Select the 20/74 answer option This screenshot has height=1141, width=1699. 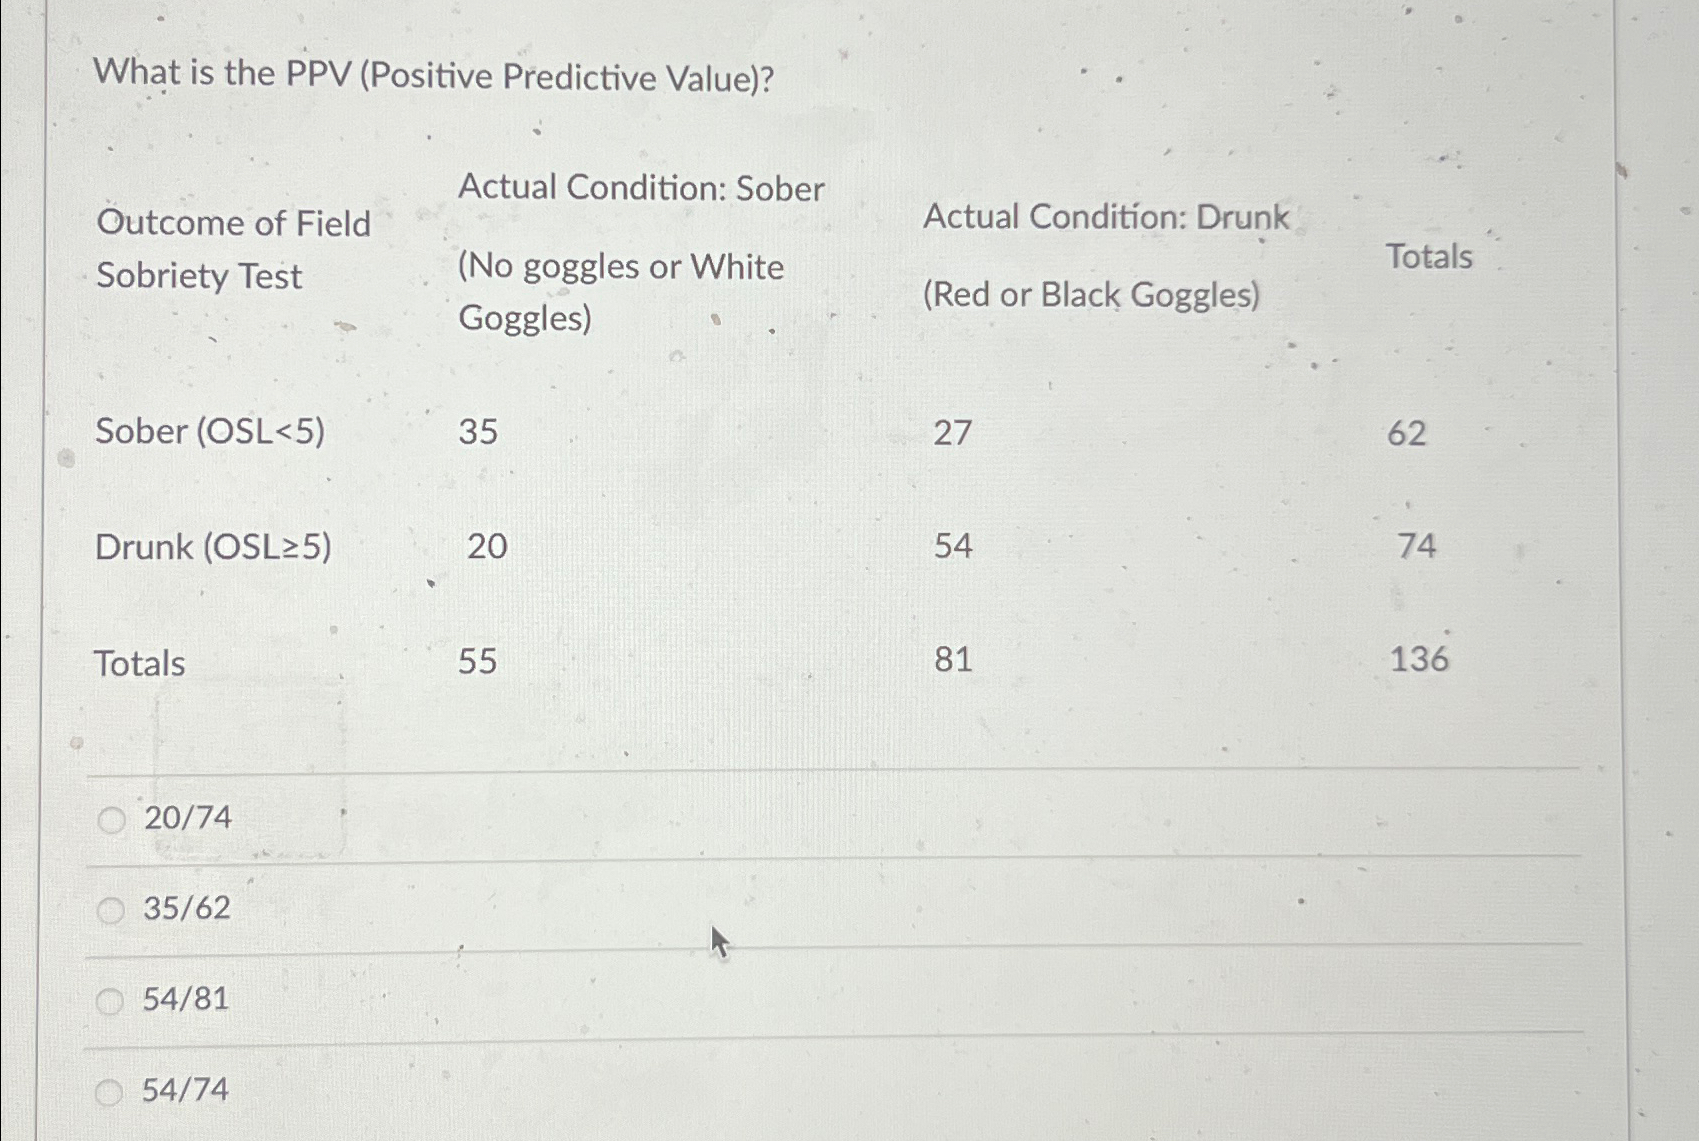click(109, 821)
